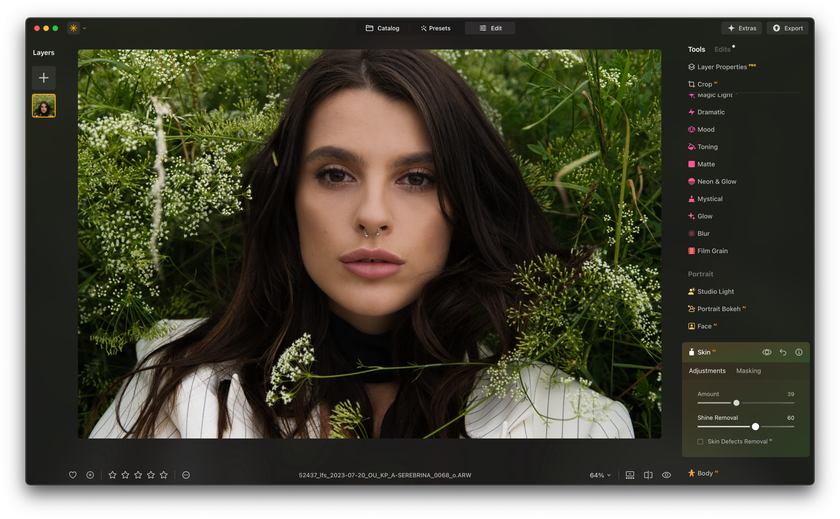The height and width of the screenshot is (519, 840).
Task: Open the Luminar app logo menu chevron
Action: (84, 28)
